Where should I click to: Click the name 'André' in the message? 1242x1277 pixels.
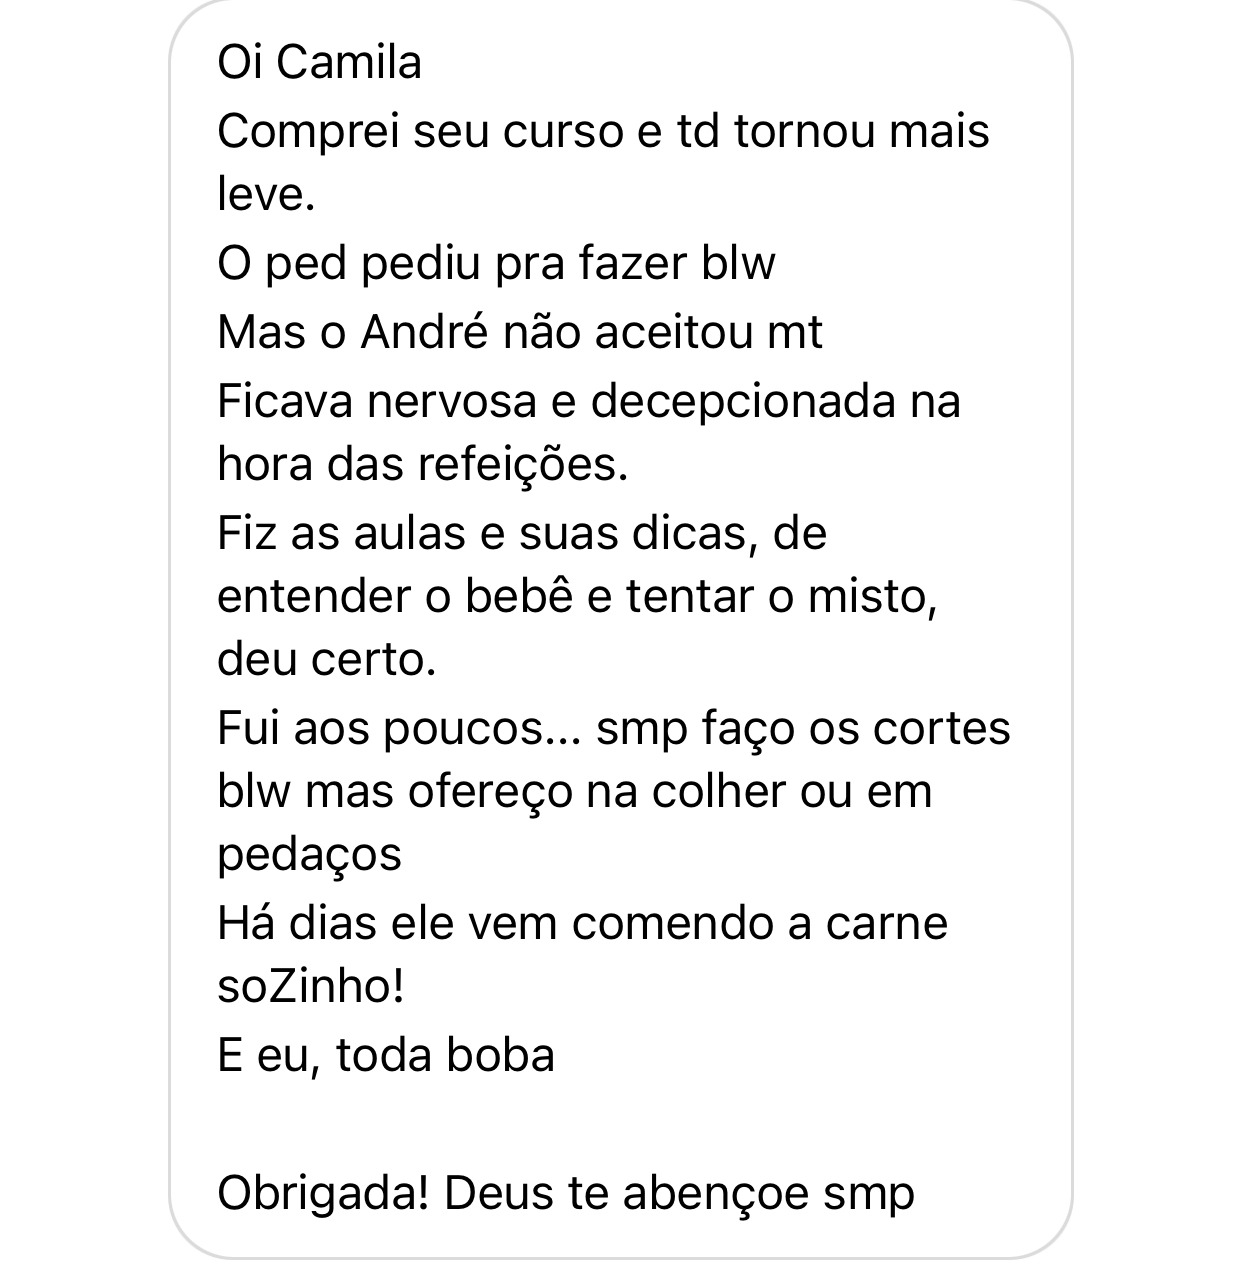[x=424, y=332]
